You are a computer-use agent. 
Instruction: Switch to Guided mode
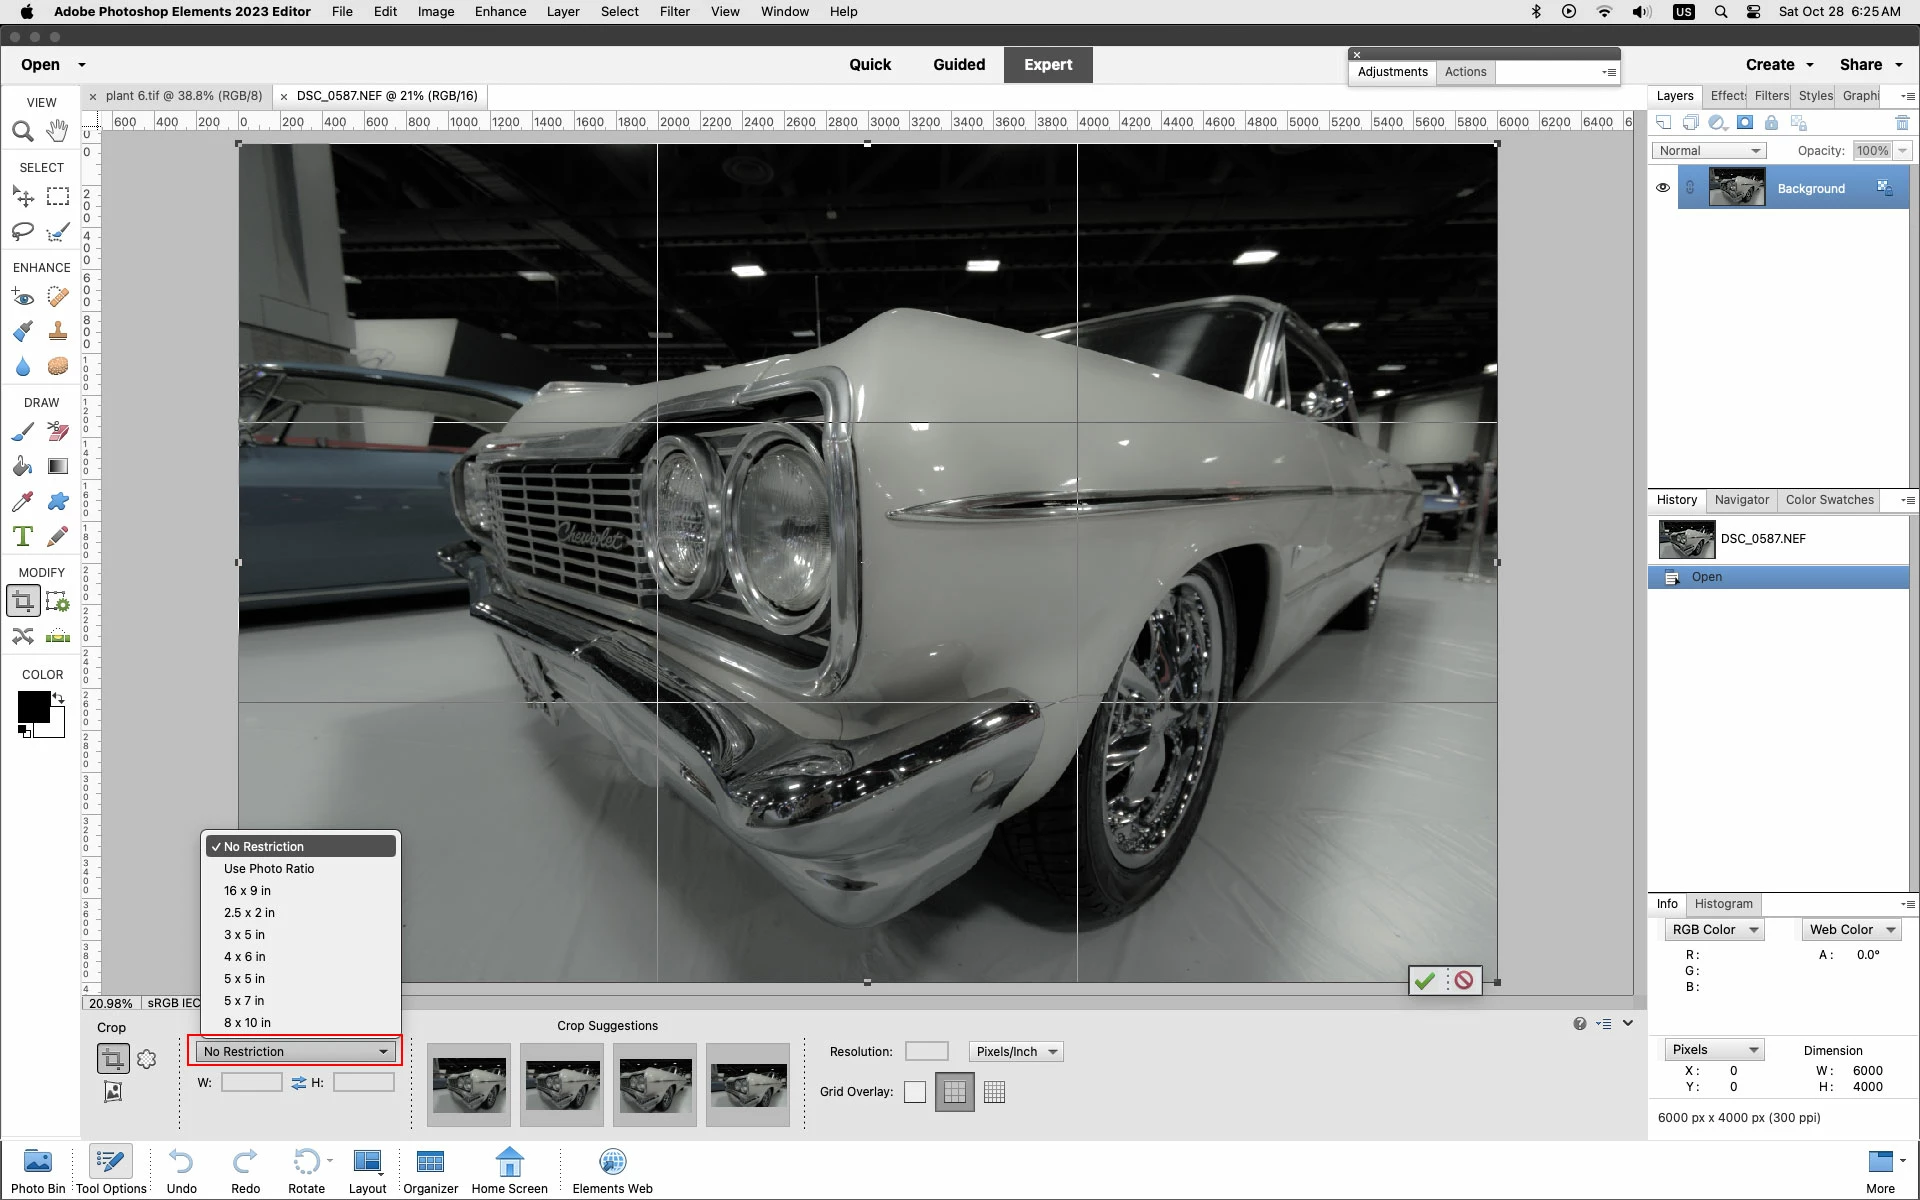click(x=958, y=65)
